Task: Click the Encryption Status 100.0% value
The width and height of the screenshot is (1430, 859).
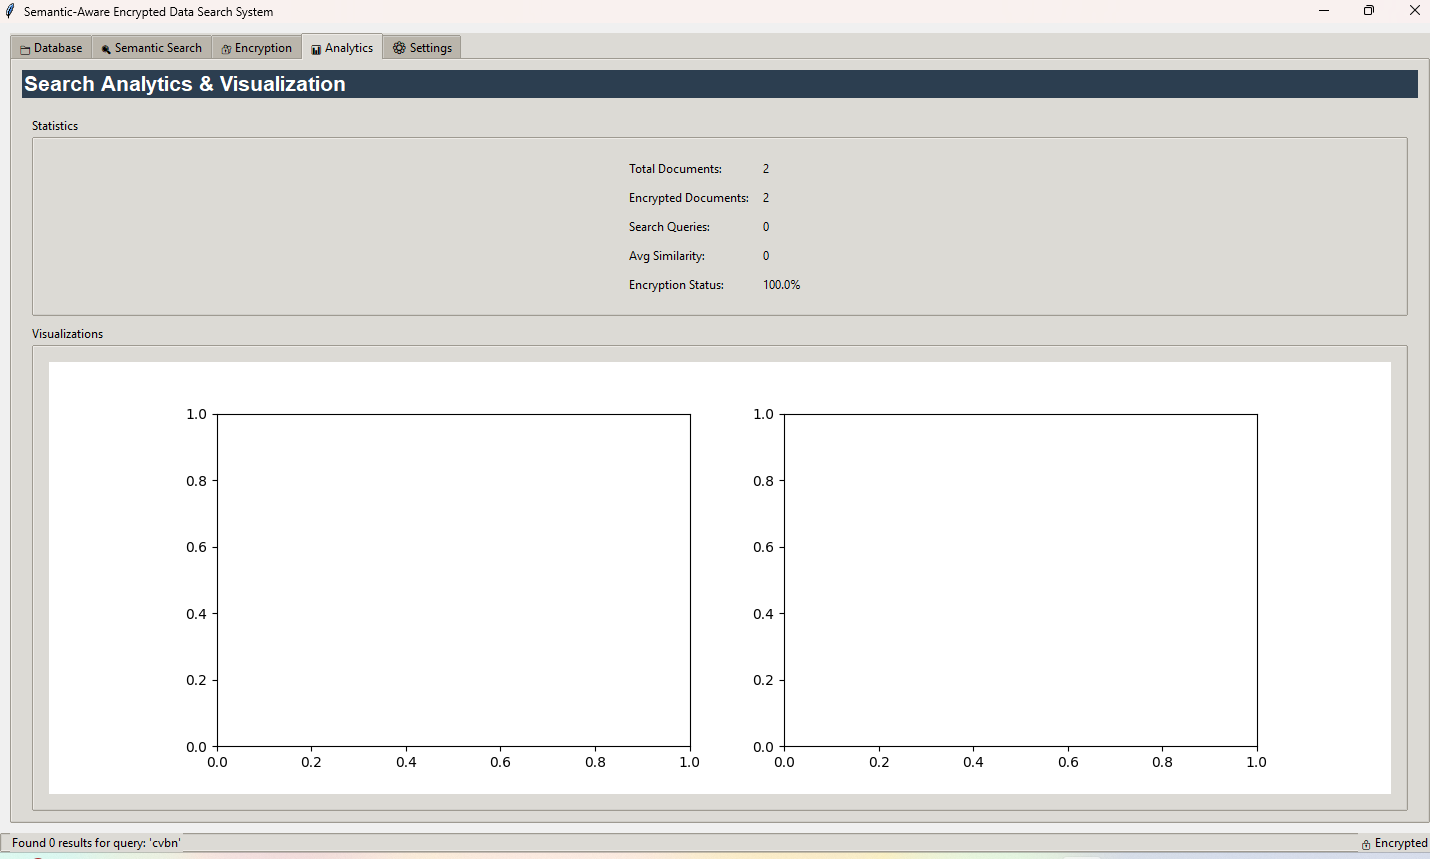Action: [781, 285]
